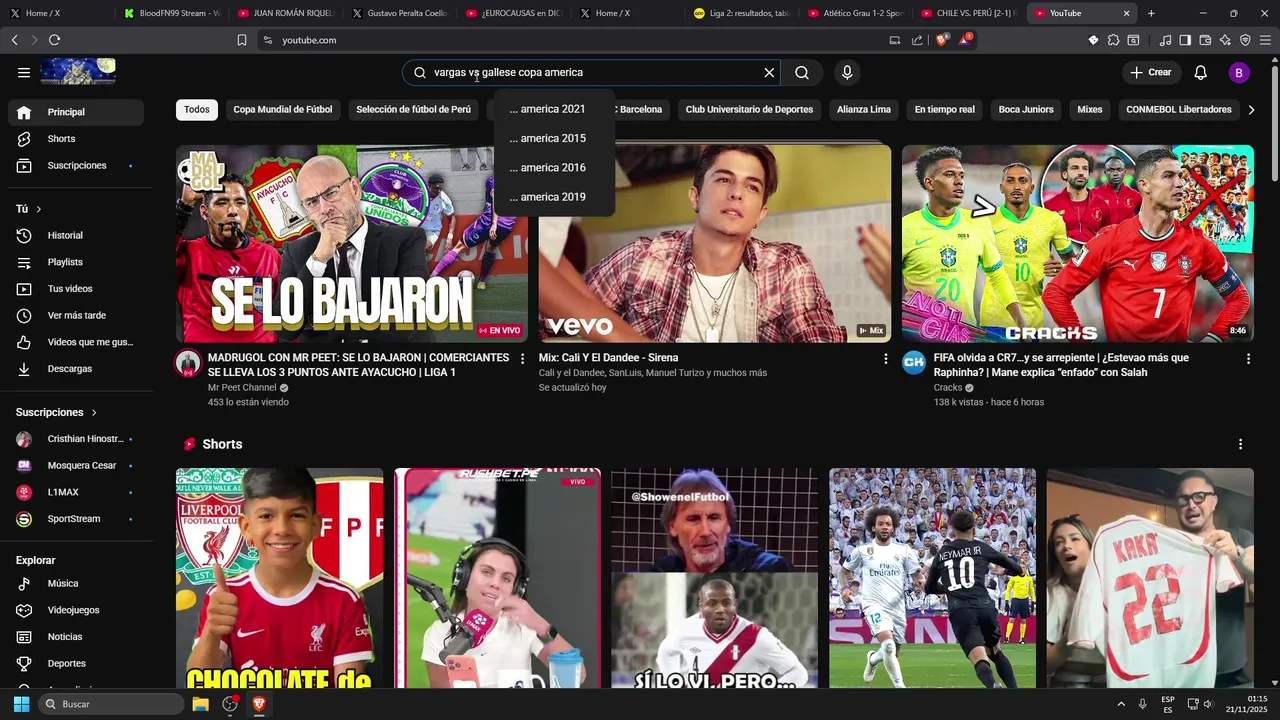Open Ver más tarde list
The width and height of the screenshot is (1280, 720).
(76, 315)
